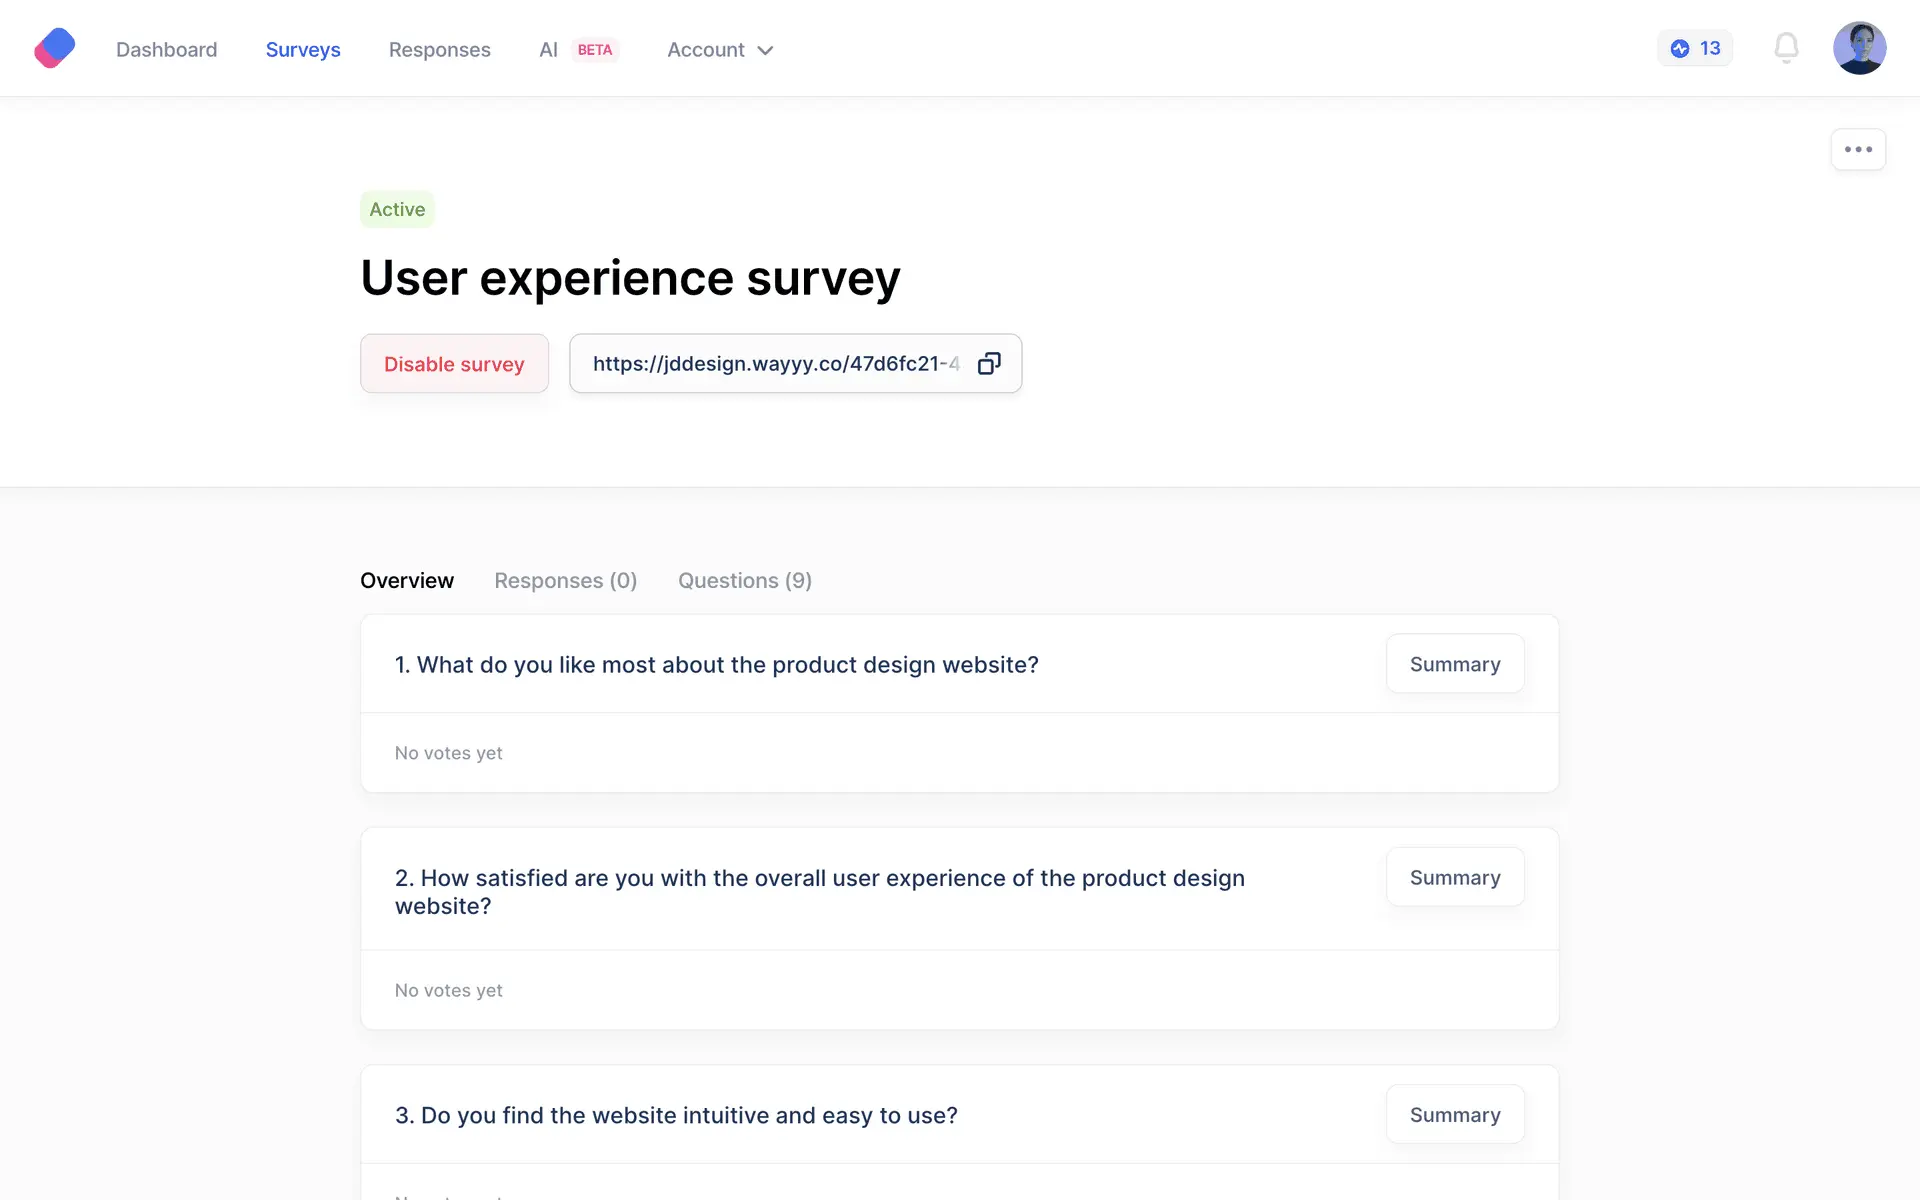Open the notifications bell
The image size is (1920, 1200).
[1786, 48]
